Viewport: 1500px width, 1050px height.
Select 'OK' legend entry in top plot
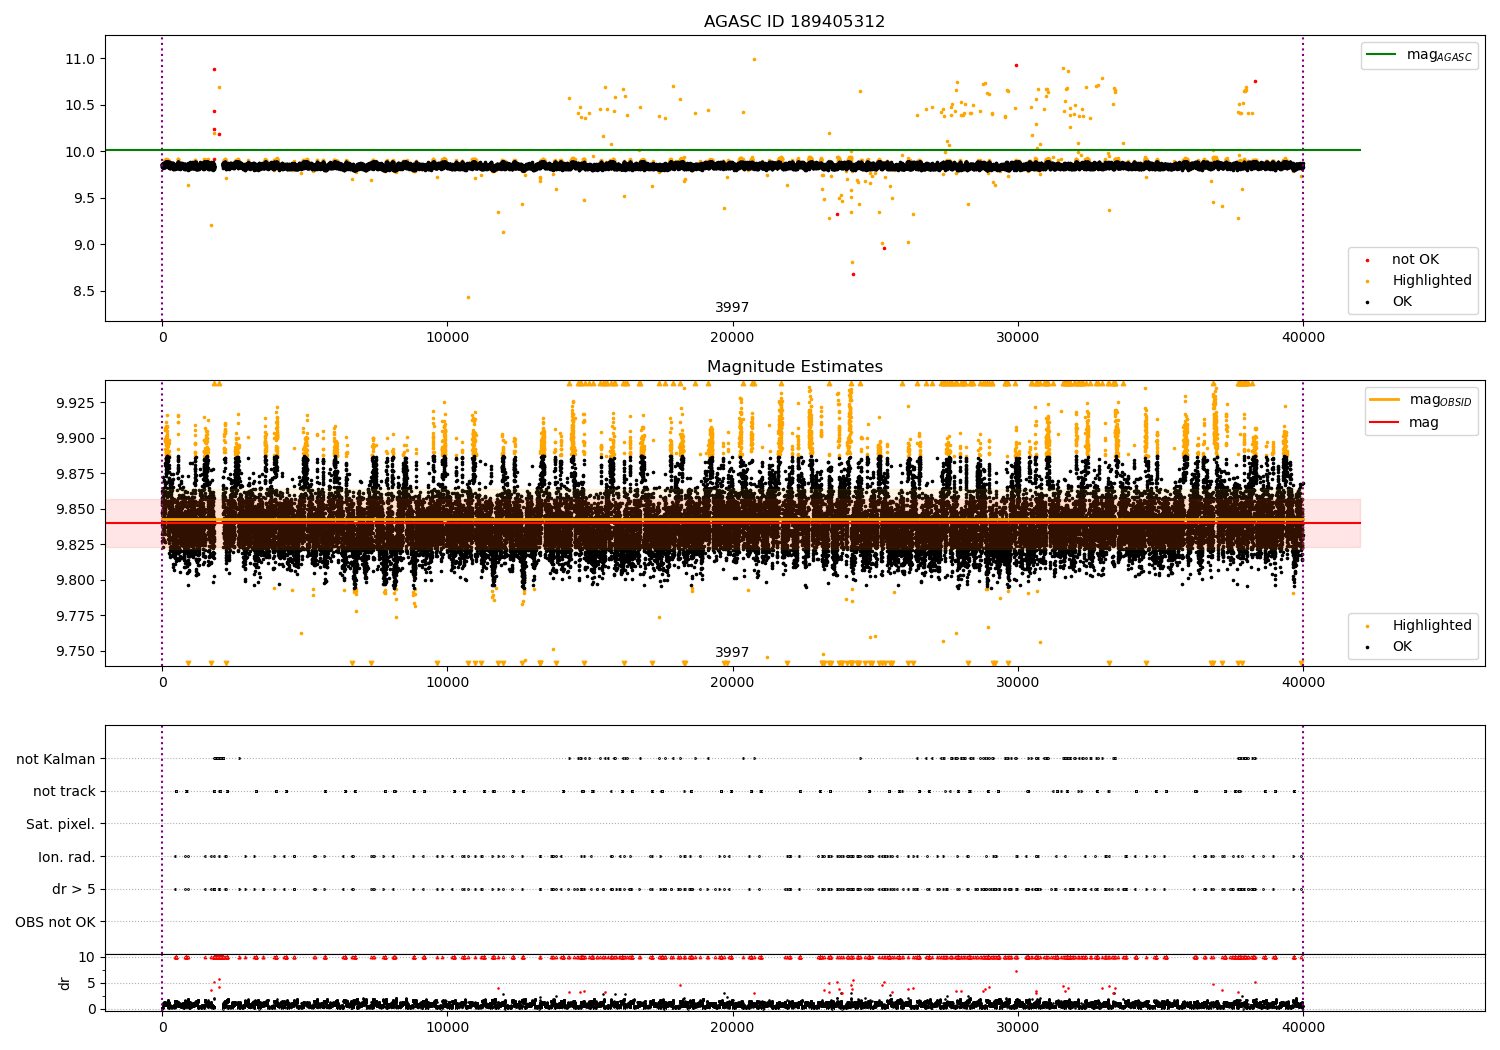1402,302
